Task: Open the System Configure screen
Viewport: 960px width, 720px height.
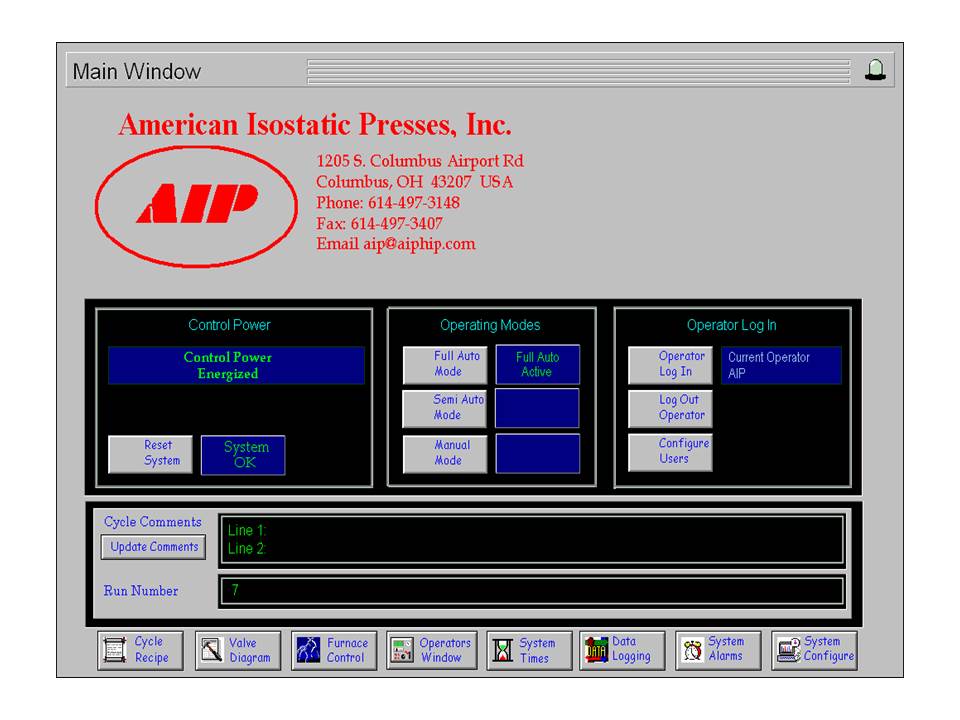Action: click(x=815, y=650)
